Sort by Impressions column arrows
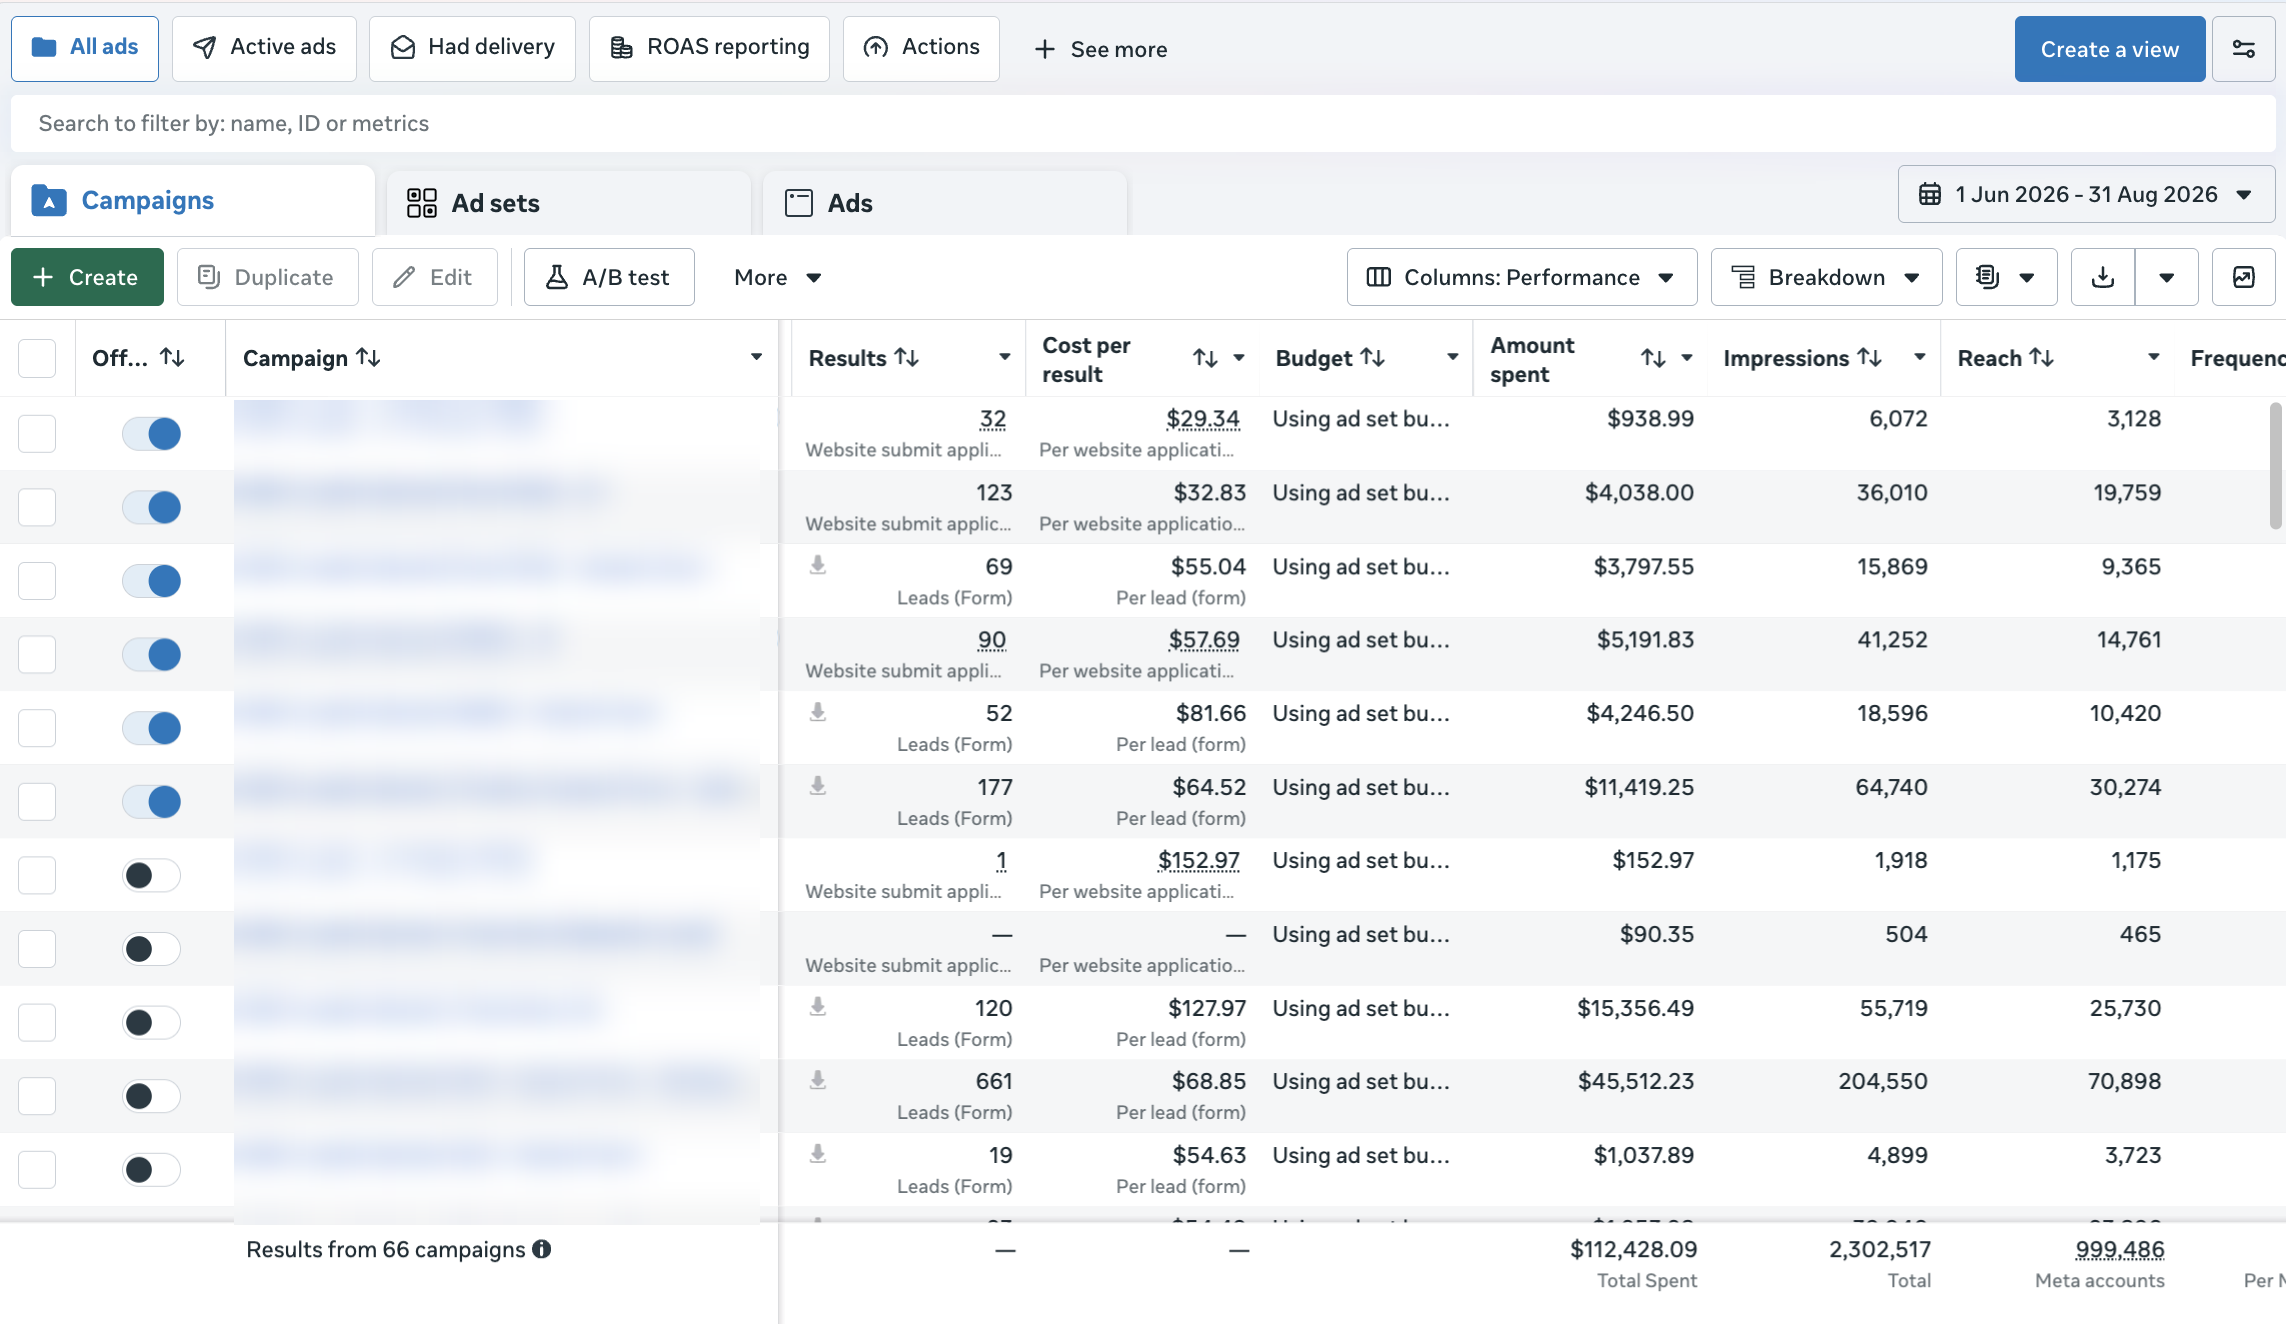2286x1324 pixels. pos(1870,357)
